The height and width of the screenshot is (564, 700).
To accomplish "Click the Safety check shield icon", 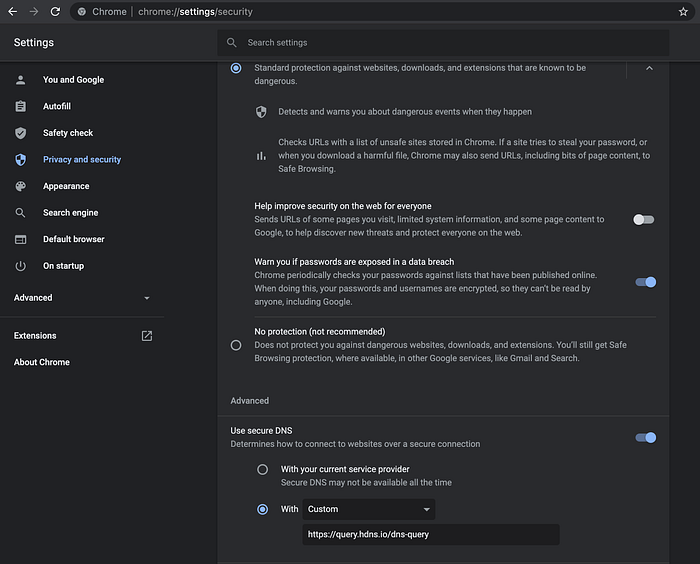I will 21,133.
